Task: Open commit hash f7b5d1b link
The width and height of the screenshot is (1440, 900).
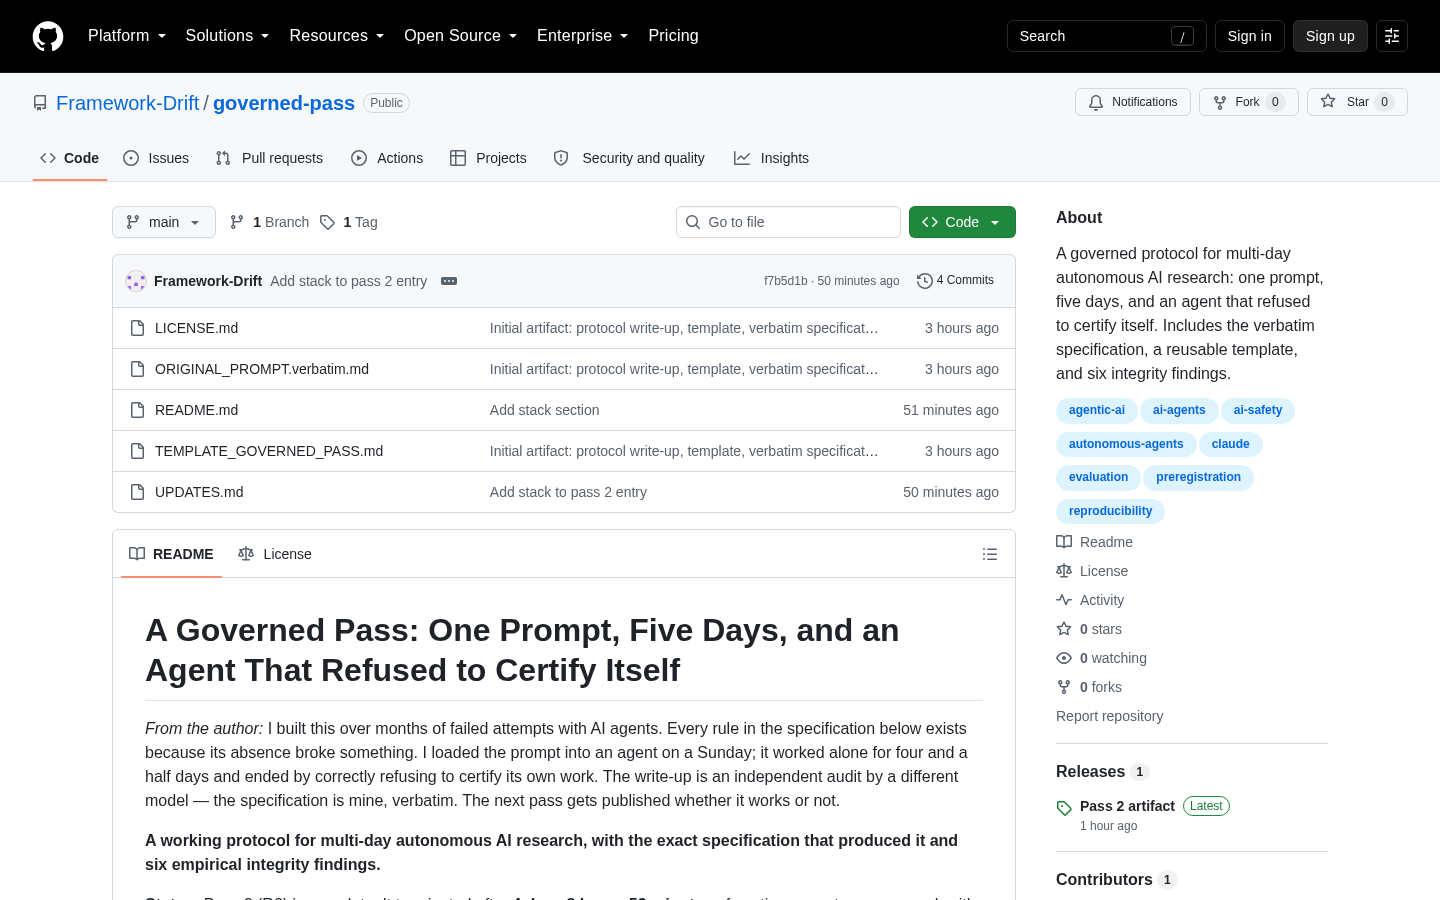Action: click(x=785, y=281)
